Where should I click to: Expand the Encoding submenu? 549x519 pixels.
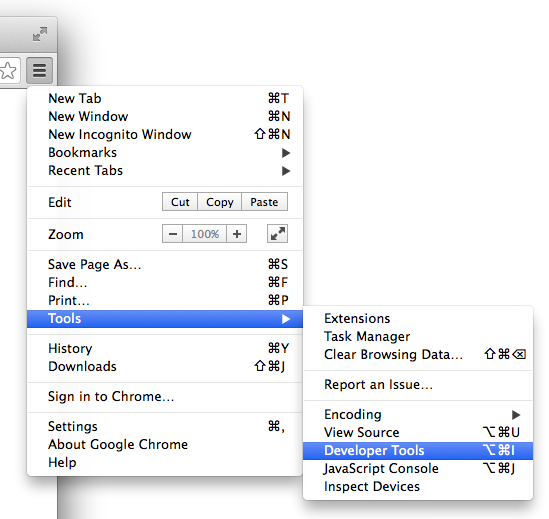coord(418,414)
